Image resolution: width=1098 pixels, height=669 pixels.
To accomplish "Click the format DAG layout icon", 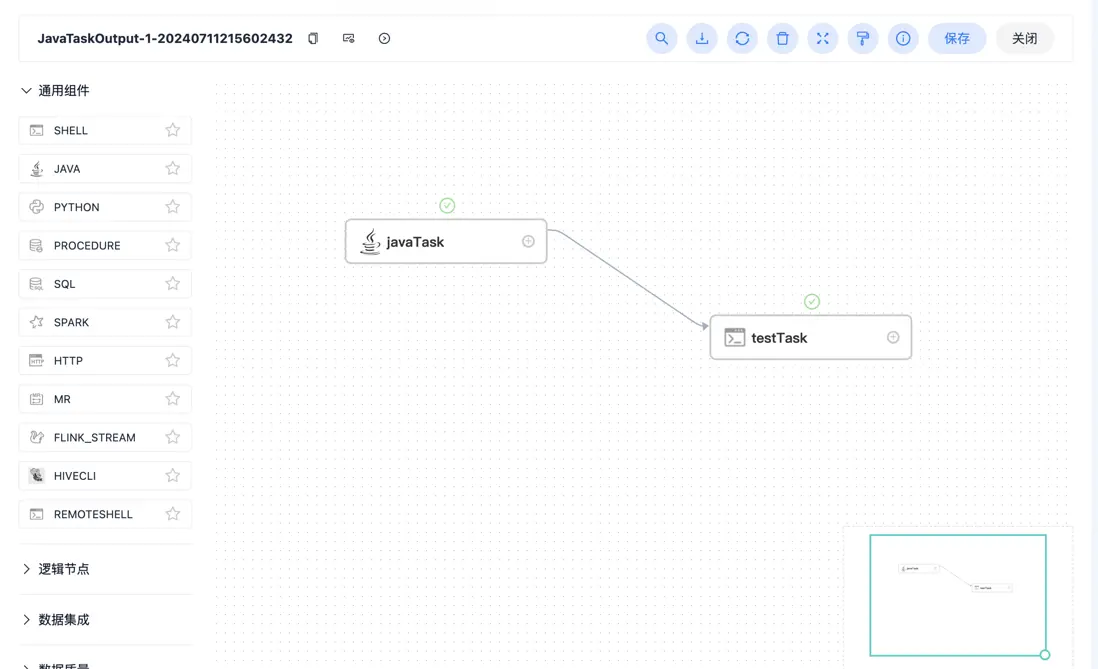I will tap(862, 39).
